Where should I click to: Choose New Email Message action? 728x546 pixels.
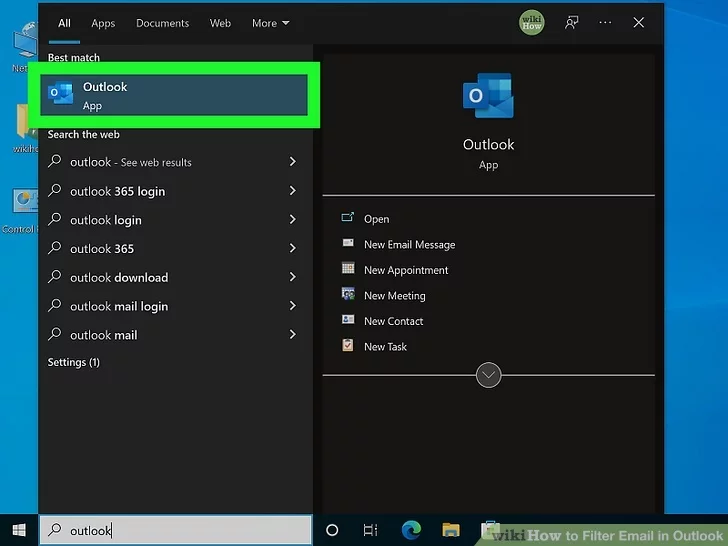click(410, 245)
